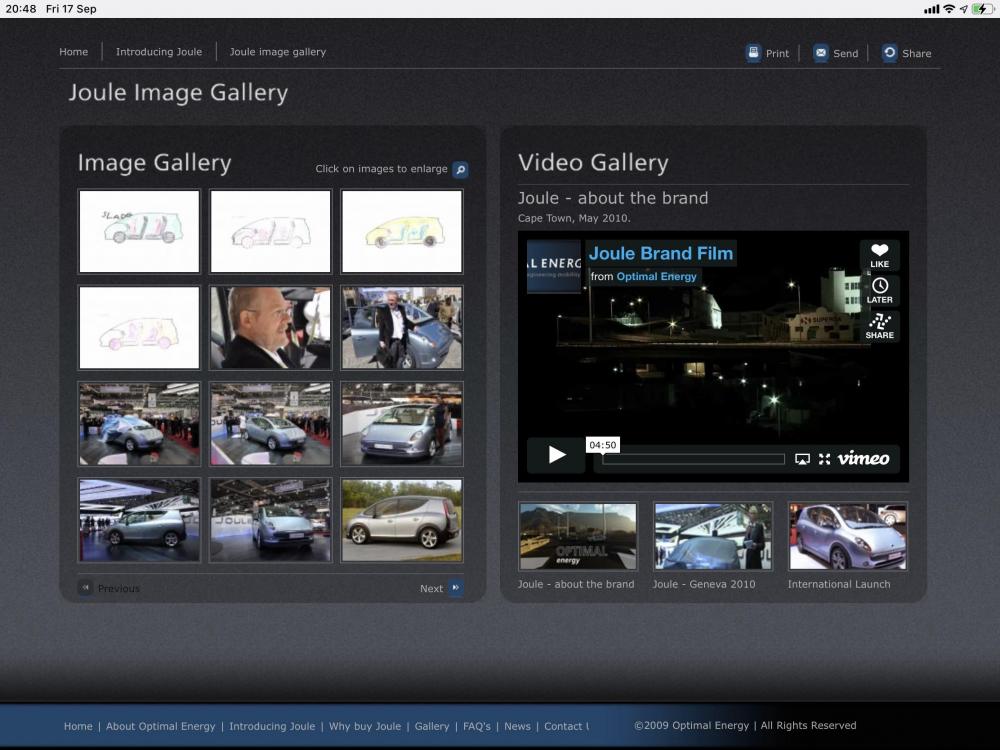Click the Share refresh-style icon
1000x750 pixels.
pyautogui.click(x=890, y=52)
